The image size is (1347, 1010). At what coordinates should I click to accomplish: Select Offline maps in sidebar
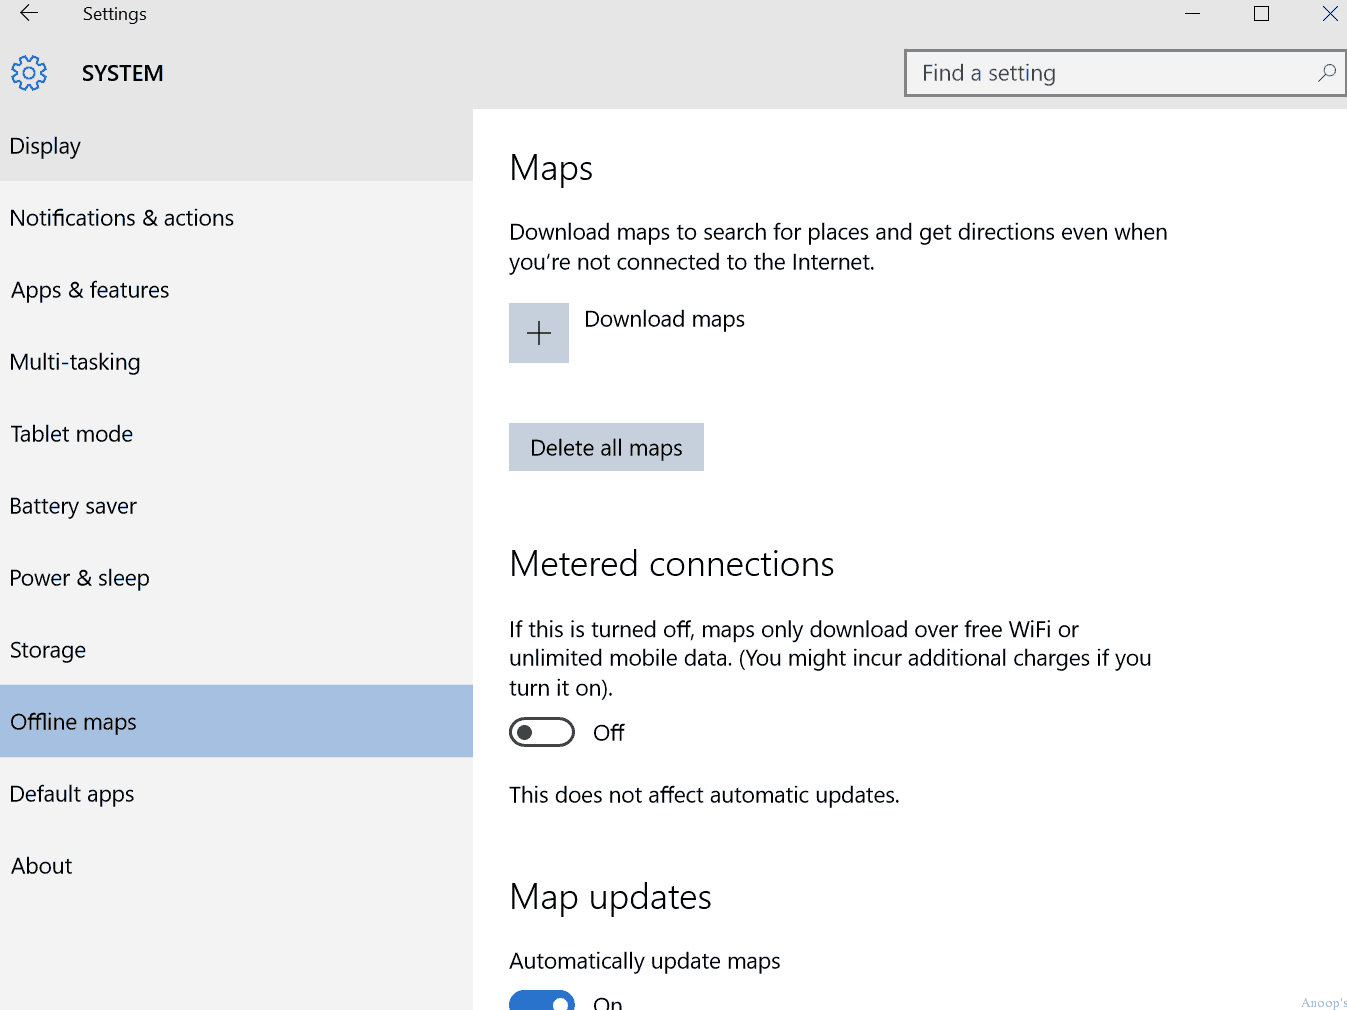[236, 721]
